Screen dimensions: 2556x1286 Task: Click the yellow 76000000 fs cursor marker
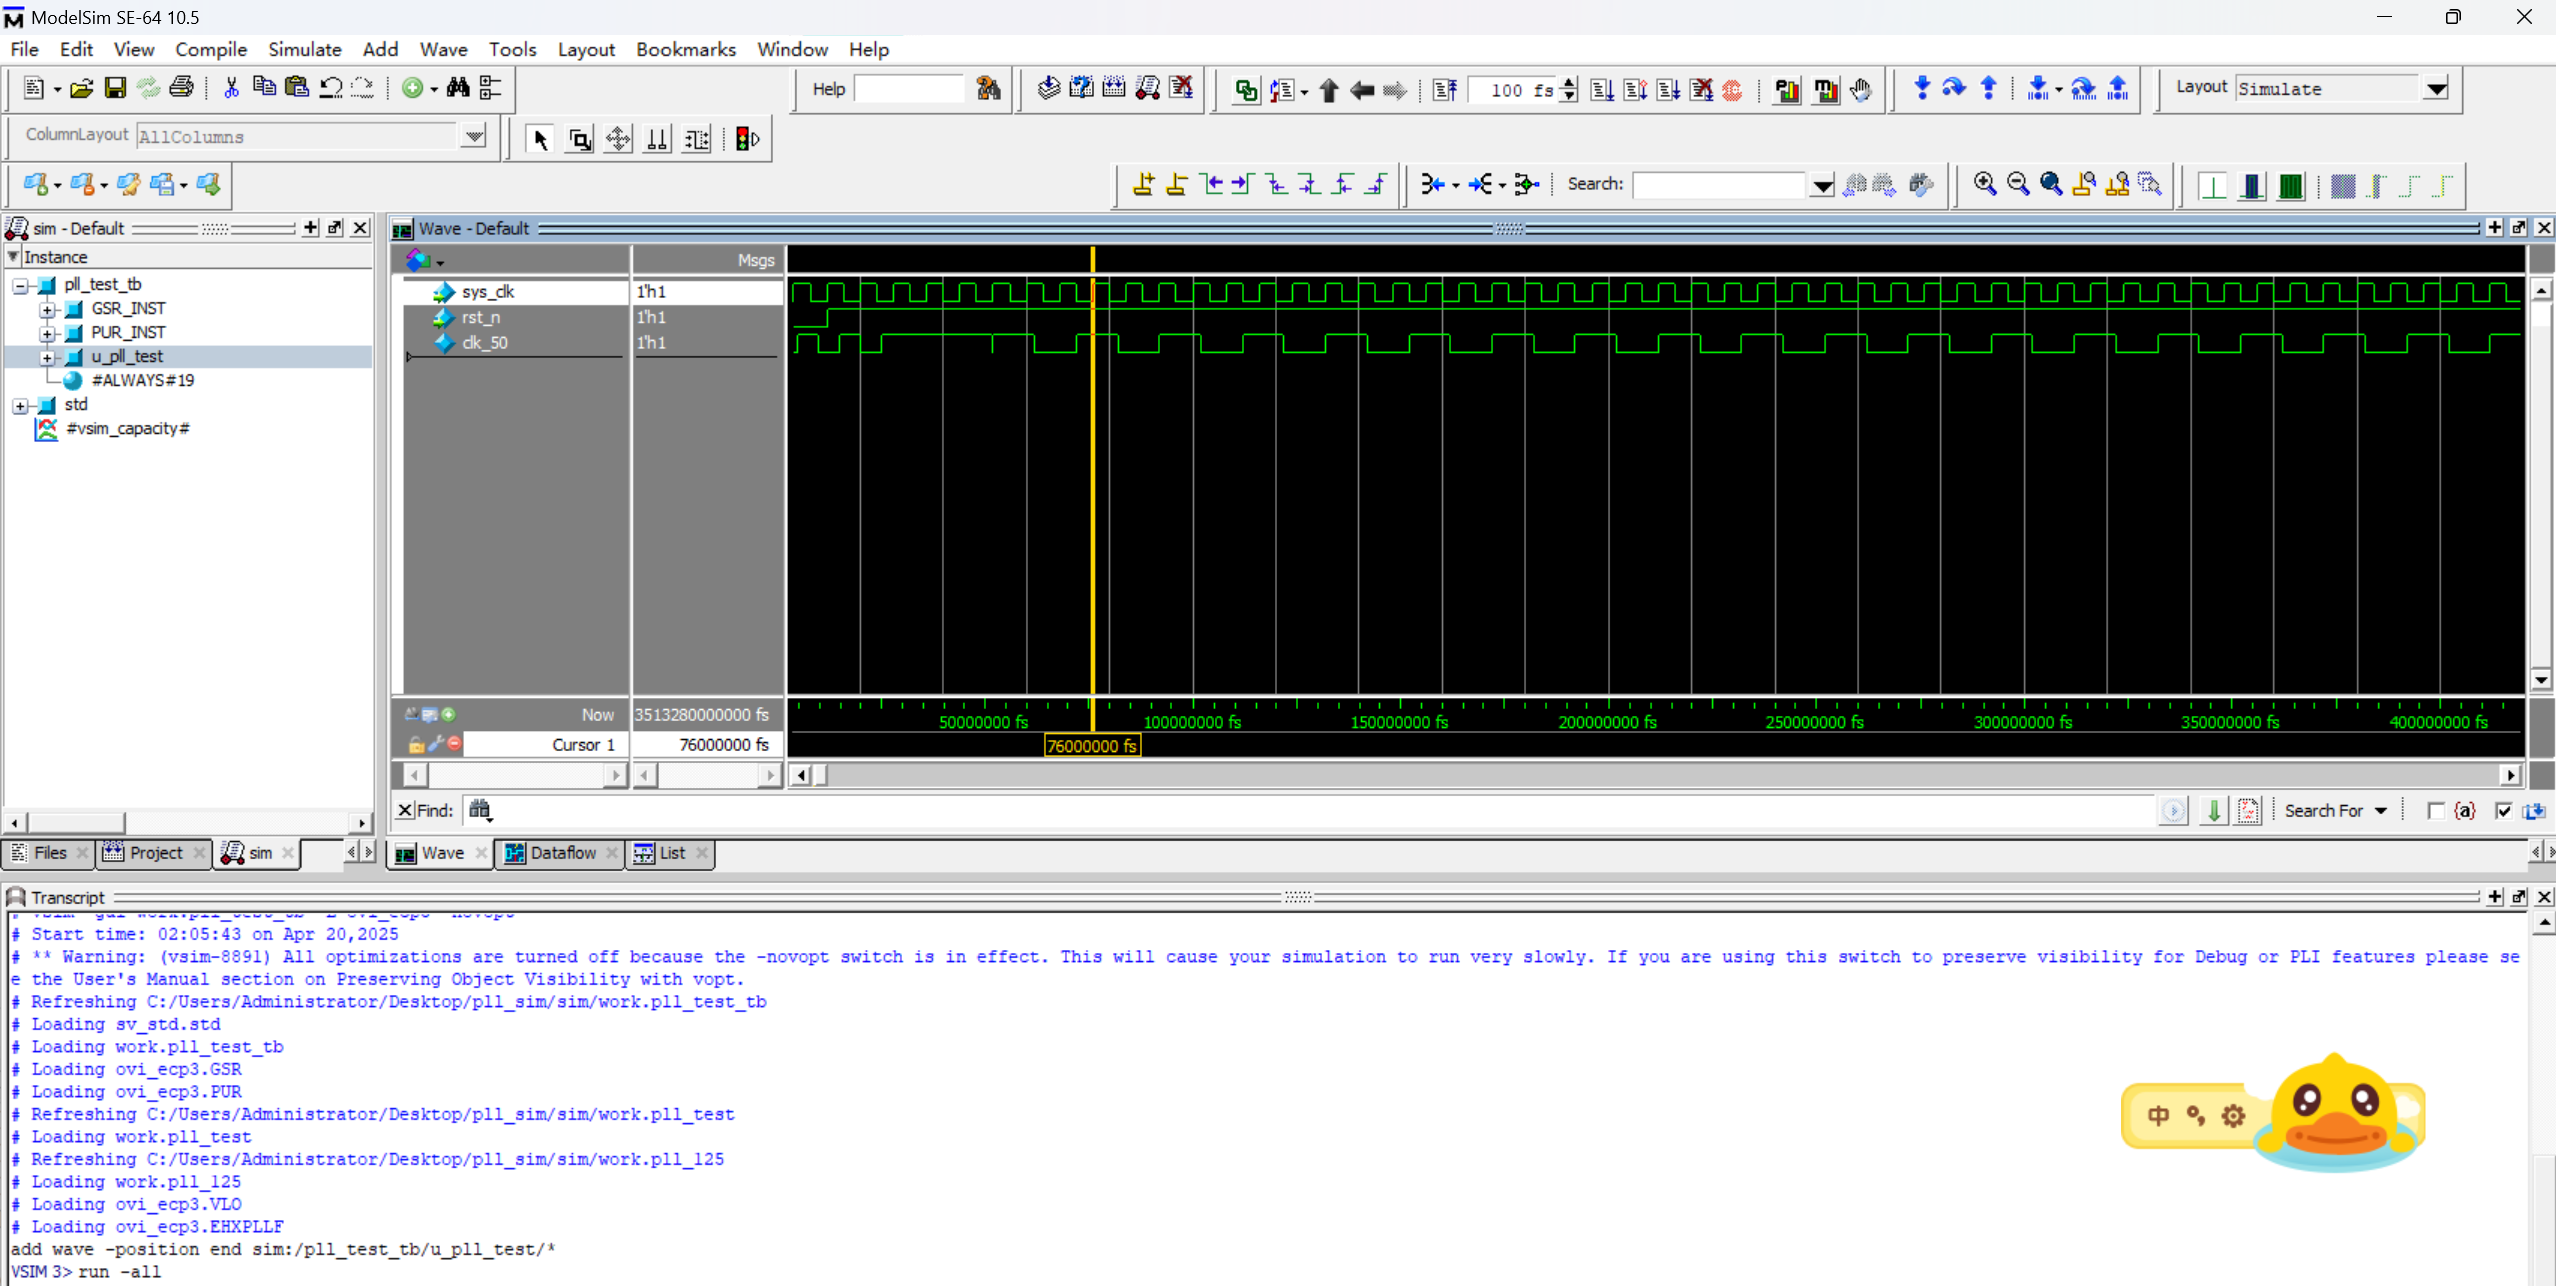coord(1091,746)
